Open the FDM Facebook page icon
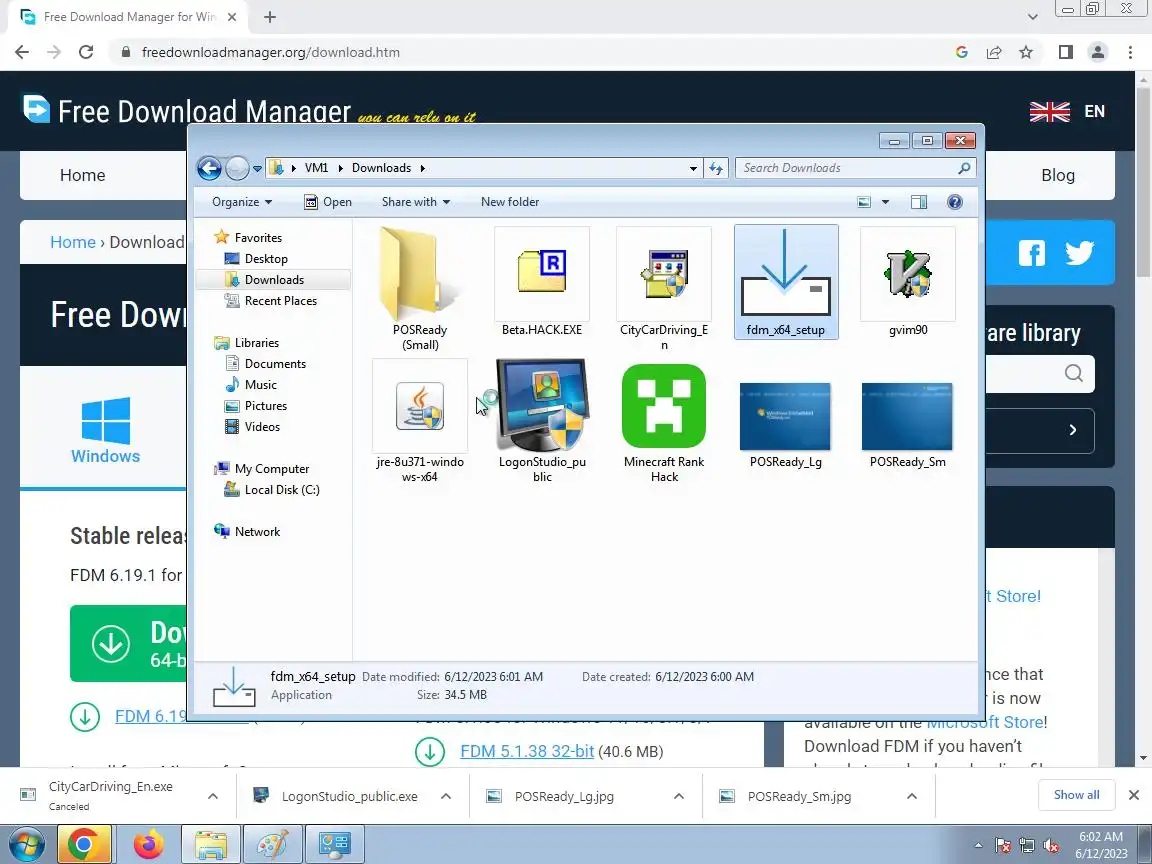 tap(1032, 253)
